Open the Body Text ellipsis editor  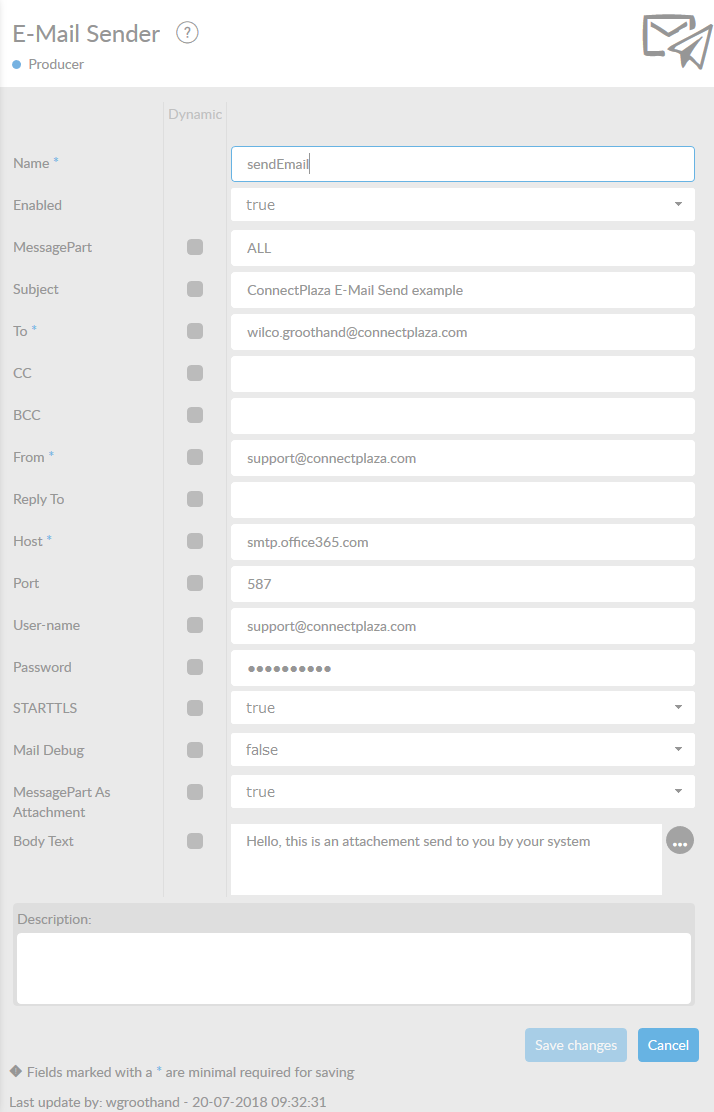[x=680, y=841]
